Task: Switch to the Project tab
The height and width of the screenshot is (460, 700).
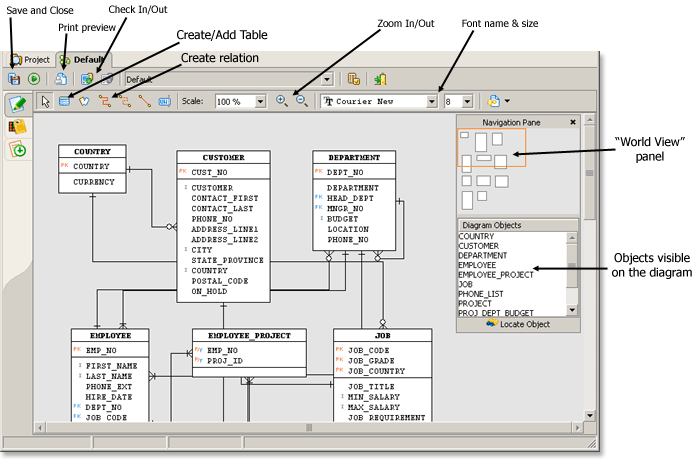Action: click(x=30, y=59)
